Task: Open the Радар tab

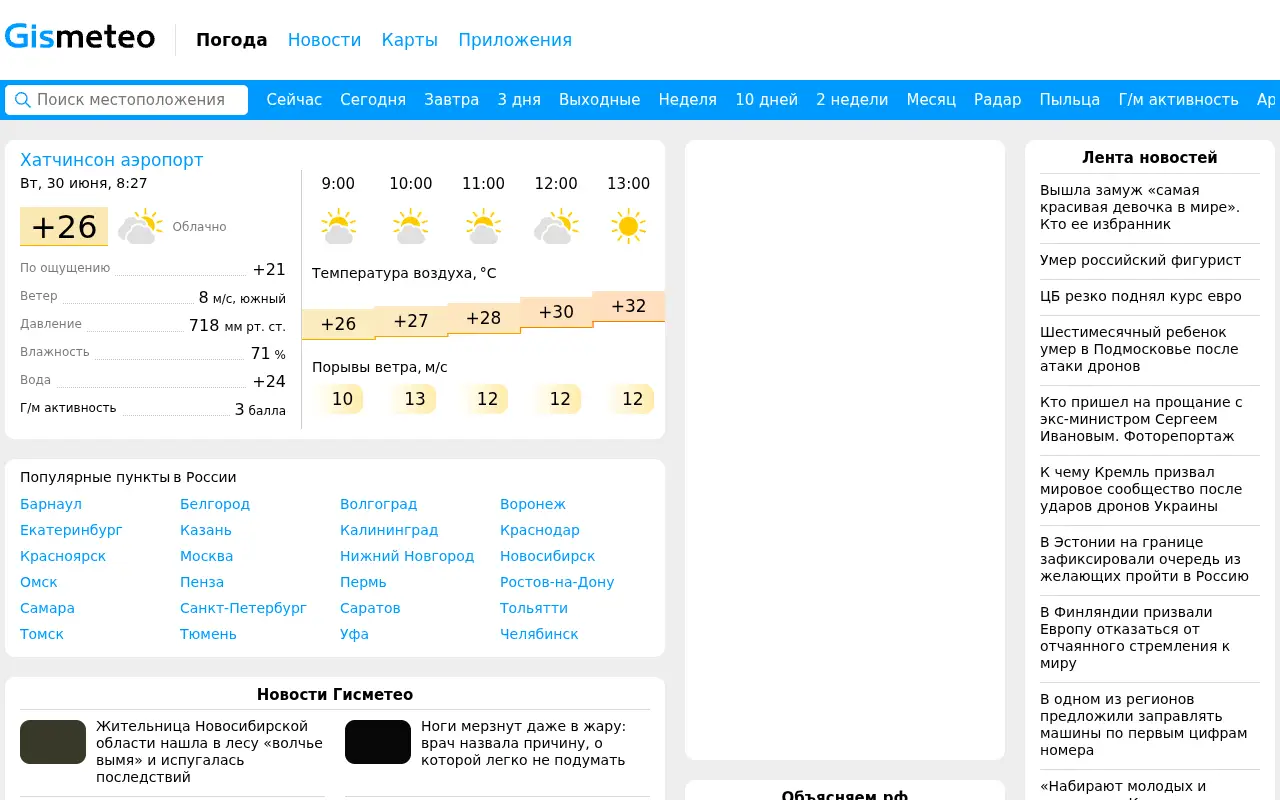Action: click(998, 100)
